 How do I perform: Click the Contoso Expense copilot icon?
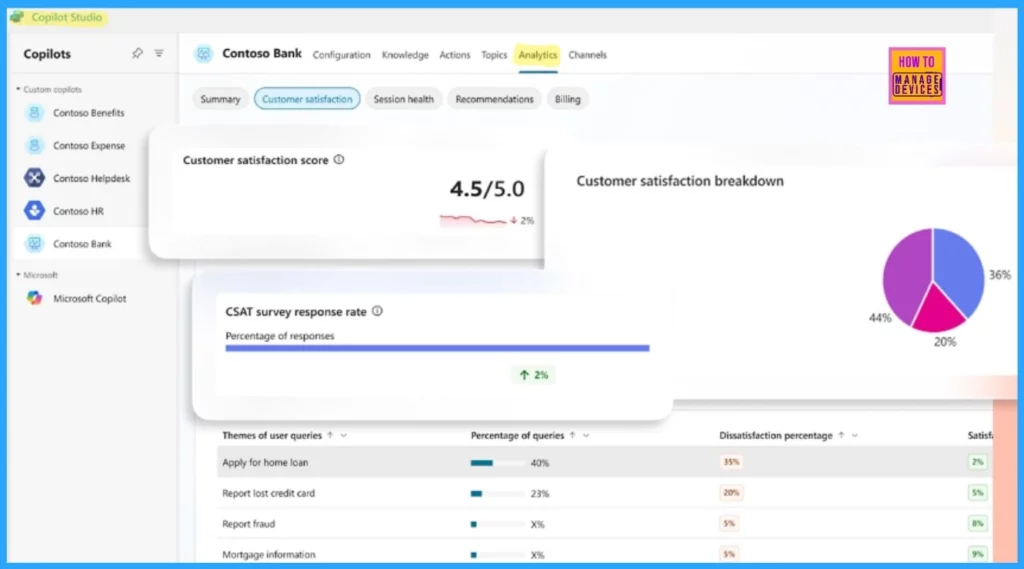pos(35,145)
